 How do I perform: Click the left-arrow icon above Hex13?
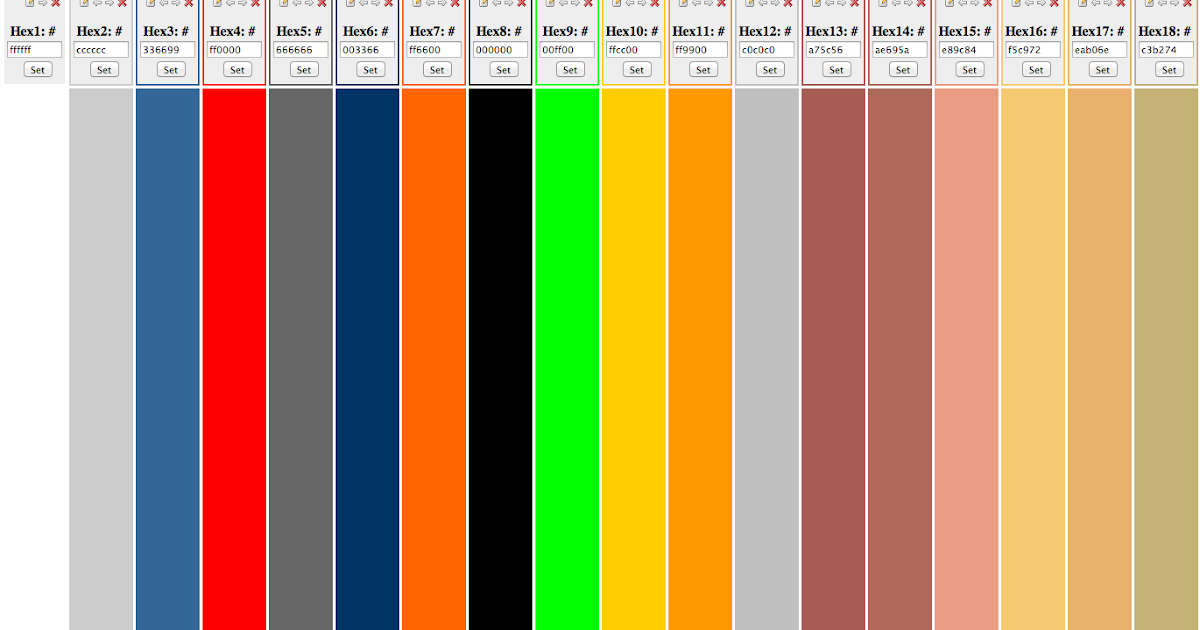(828, 4)
